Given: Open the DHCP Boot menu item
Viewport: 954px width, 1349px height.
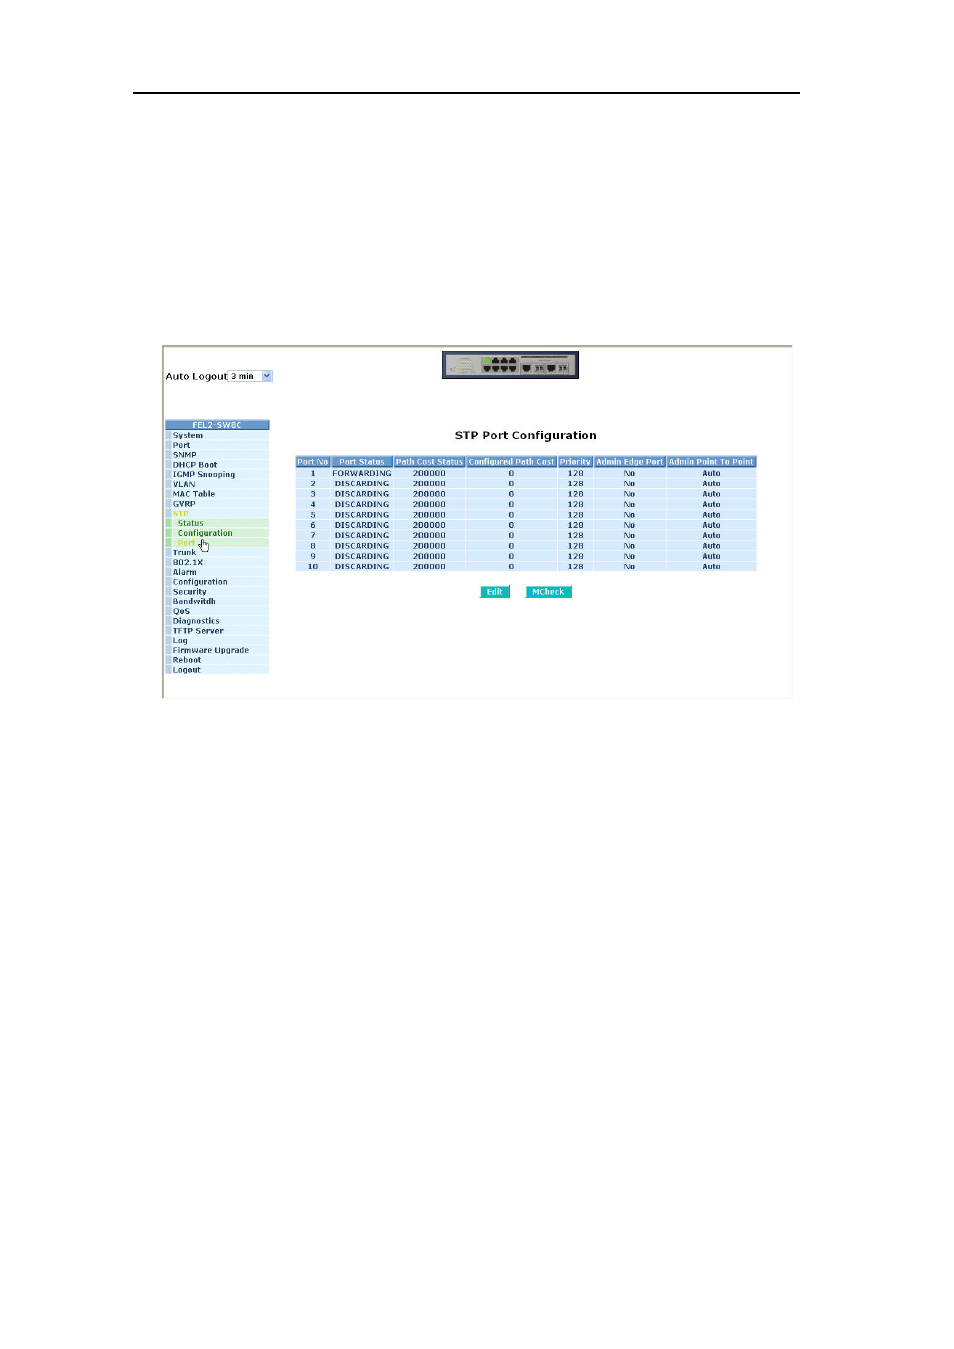Looking at the screenshot, I should coord(195,465).
